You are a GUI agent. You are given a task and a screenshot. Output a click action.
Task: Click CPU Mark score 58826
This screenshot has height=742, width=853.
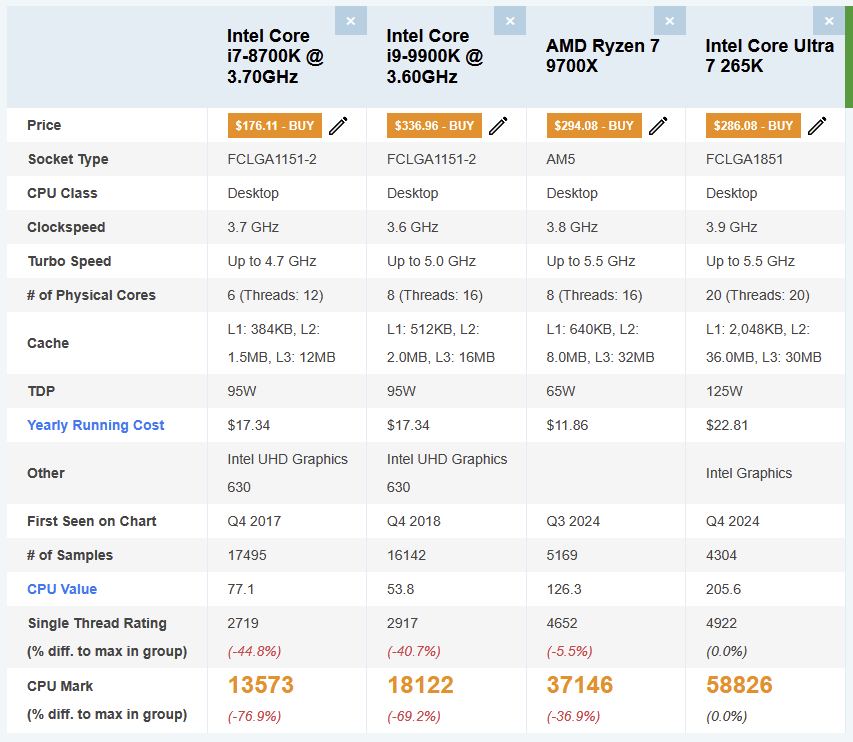tap(739, 685)
